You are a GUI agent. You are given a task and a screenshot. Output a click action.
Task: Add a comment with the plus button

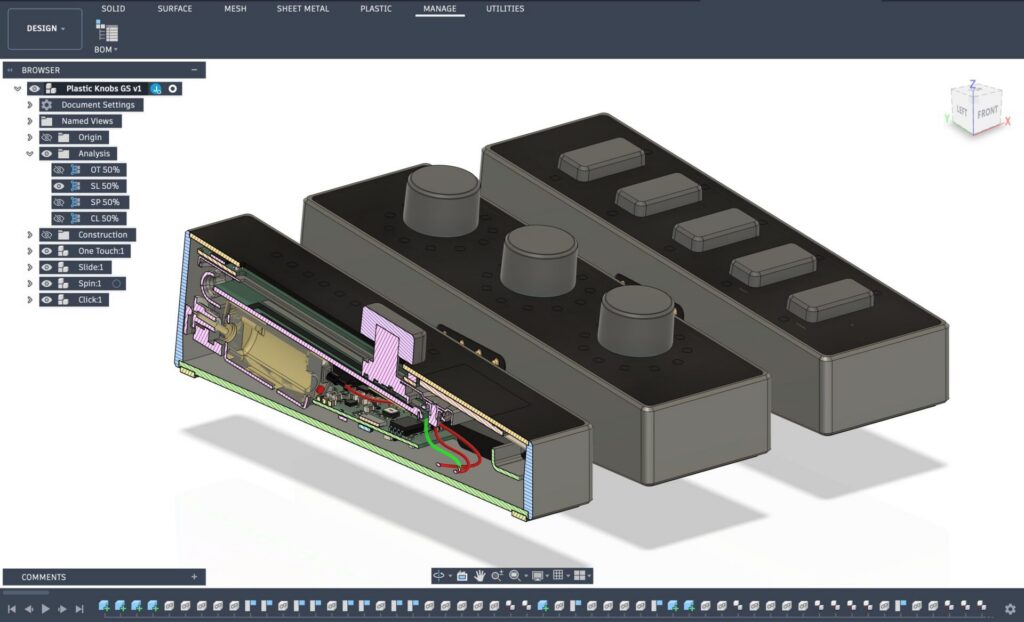pyautogui.click(x=194, y=577)
